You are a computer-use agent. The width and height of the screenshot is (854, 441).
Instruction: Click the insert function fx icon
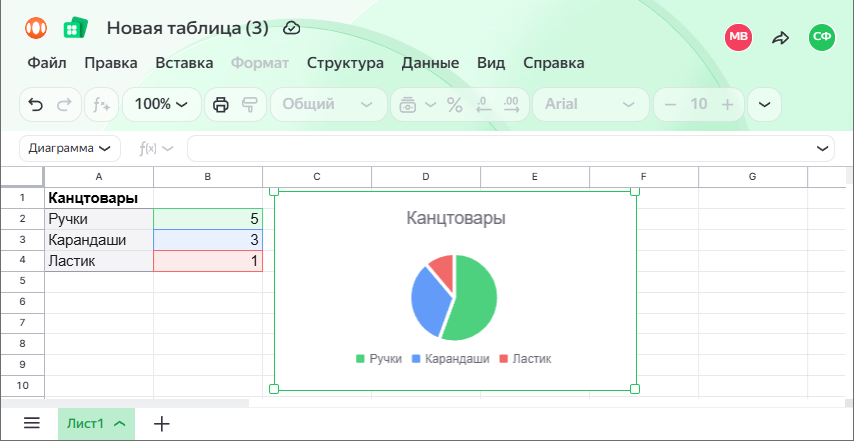click(x=101, y=104)
